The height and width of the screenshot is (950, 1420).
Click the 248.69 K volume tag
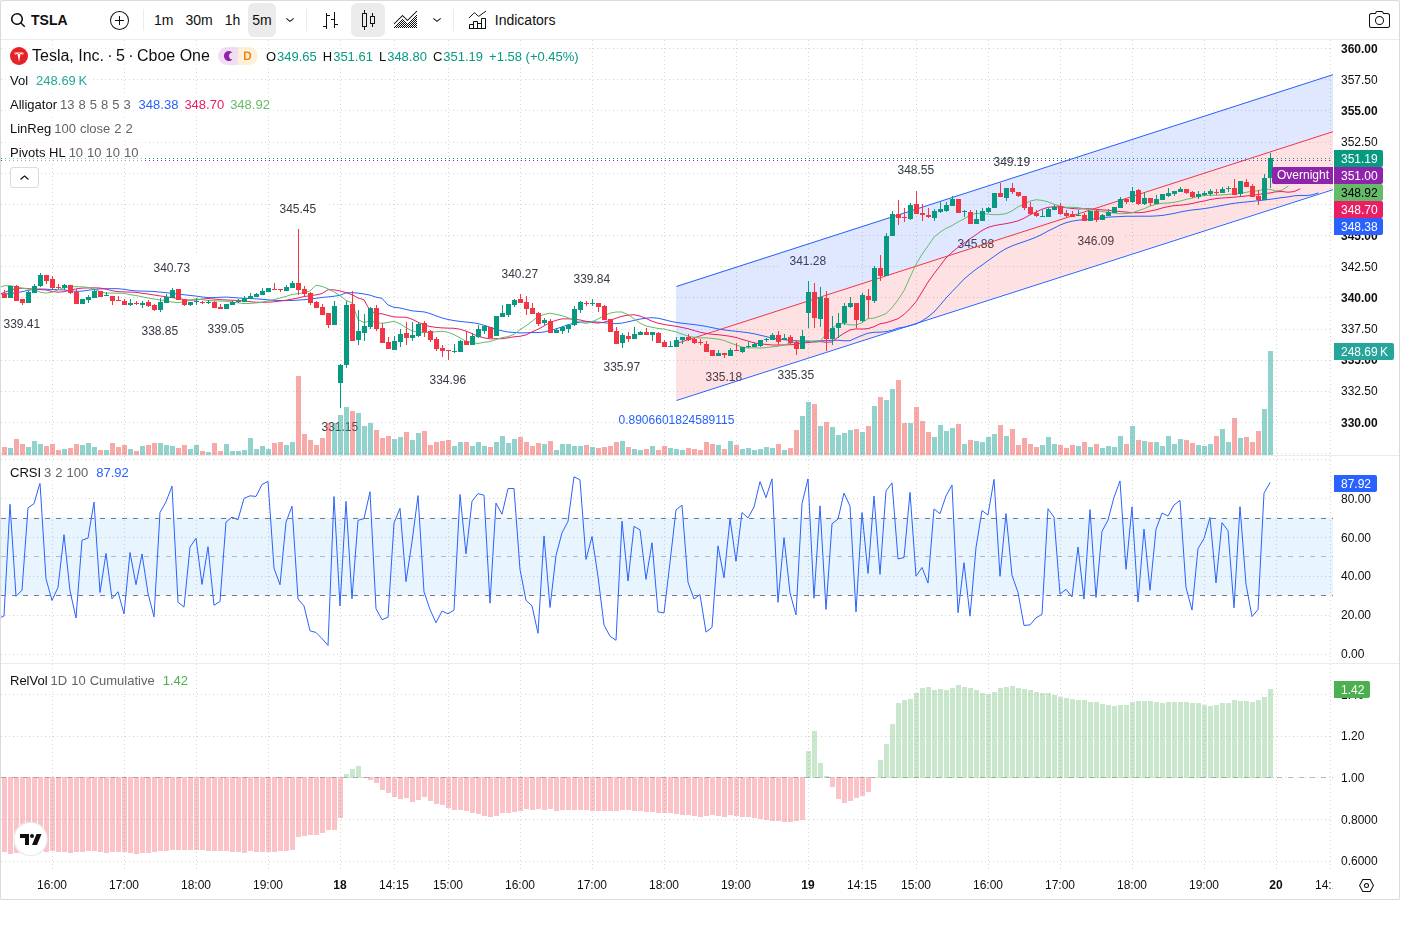(x=1364, y=352)
